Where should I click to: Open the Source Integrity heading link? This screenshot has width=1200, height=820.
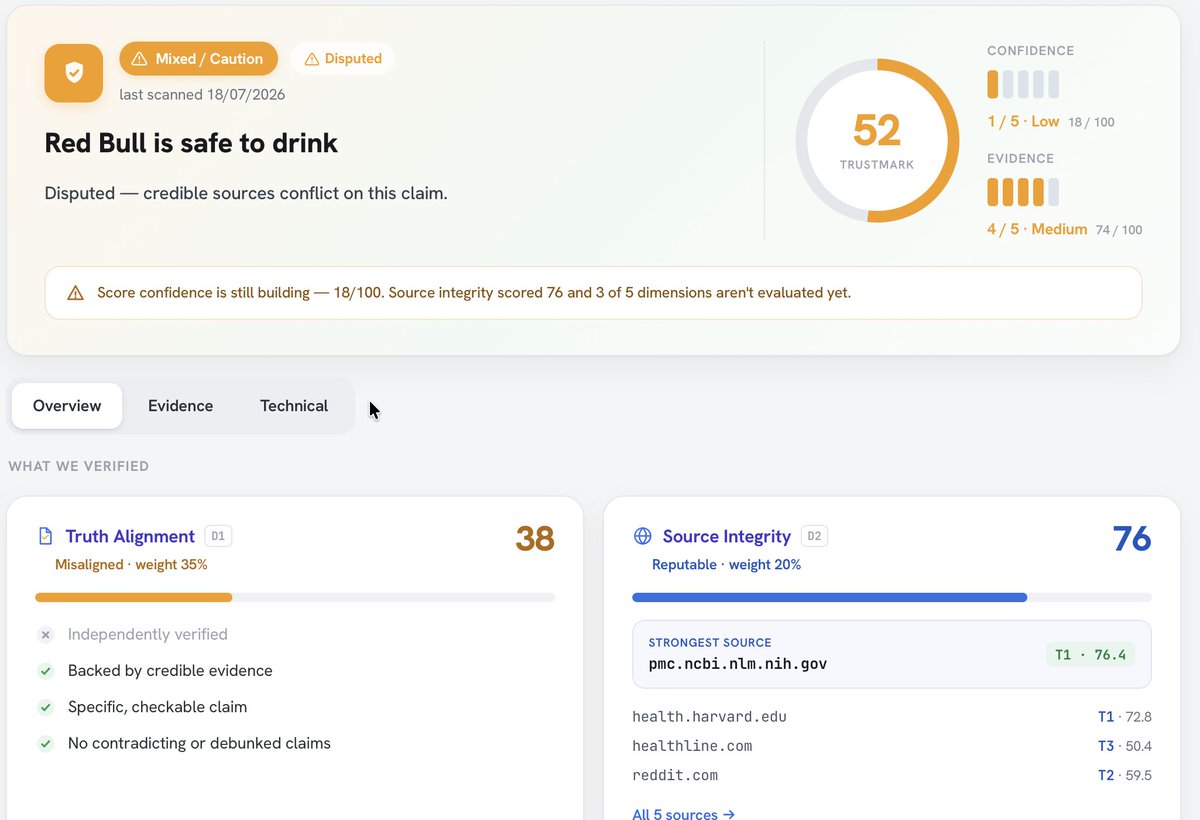[727, 537]
